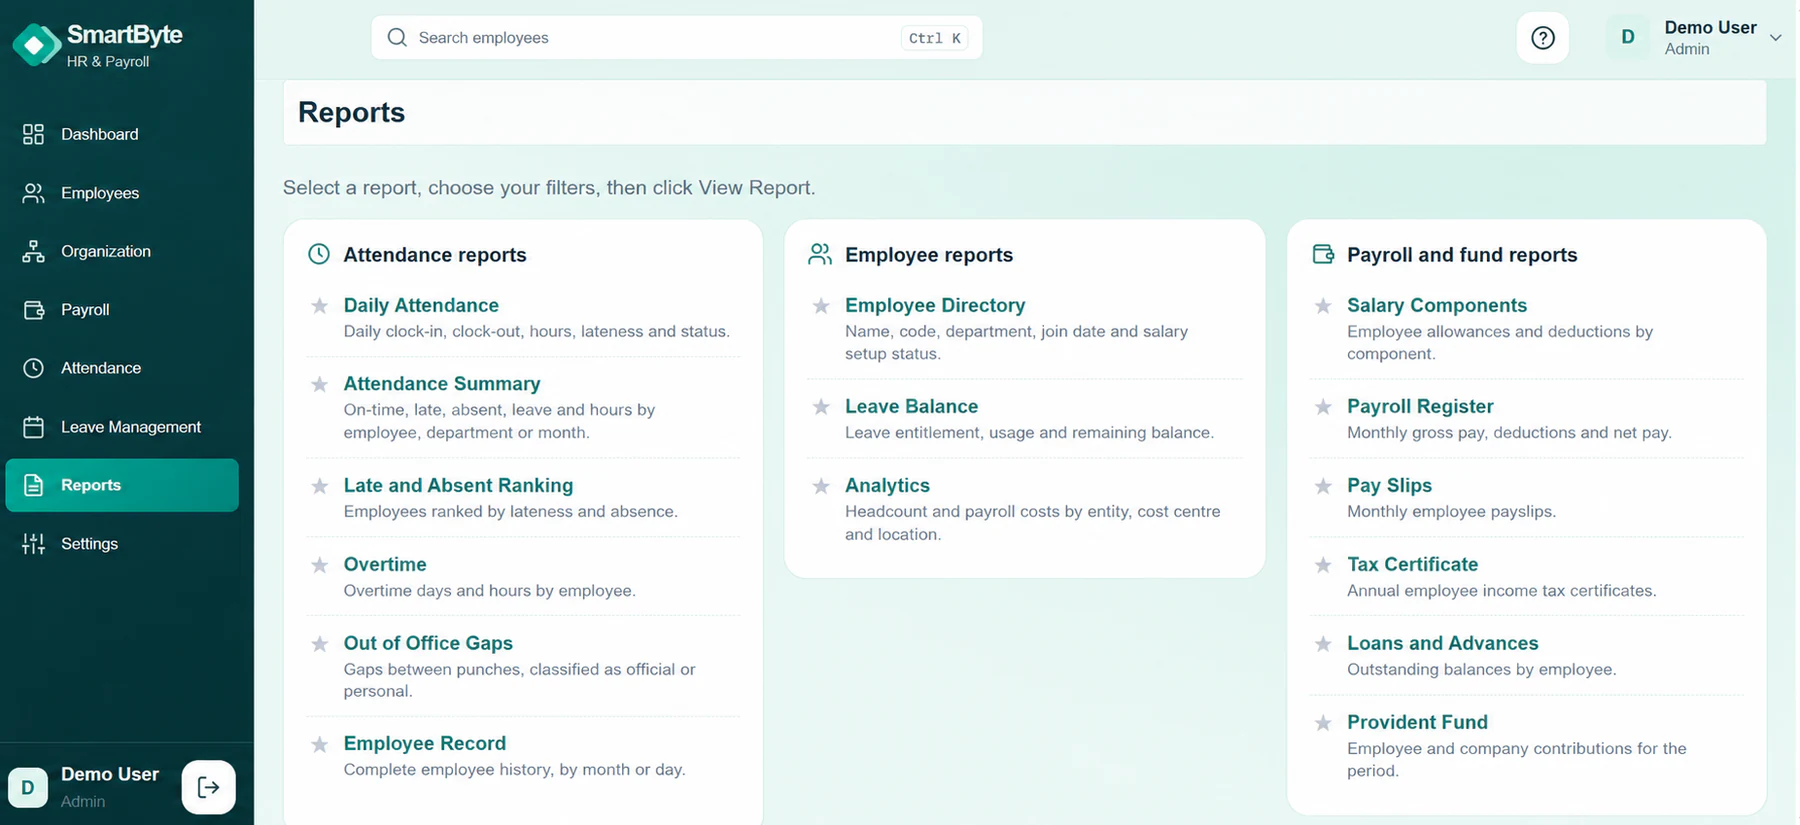Click the logout icon in the sidebar footer
The height and width of the screenshot is (825, 1800).
(x=209, y=788)
